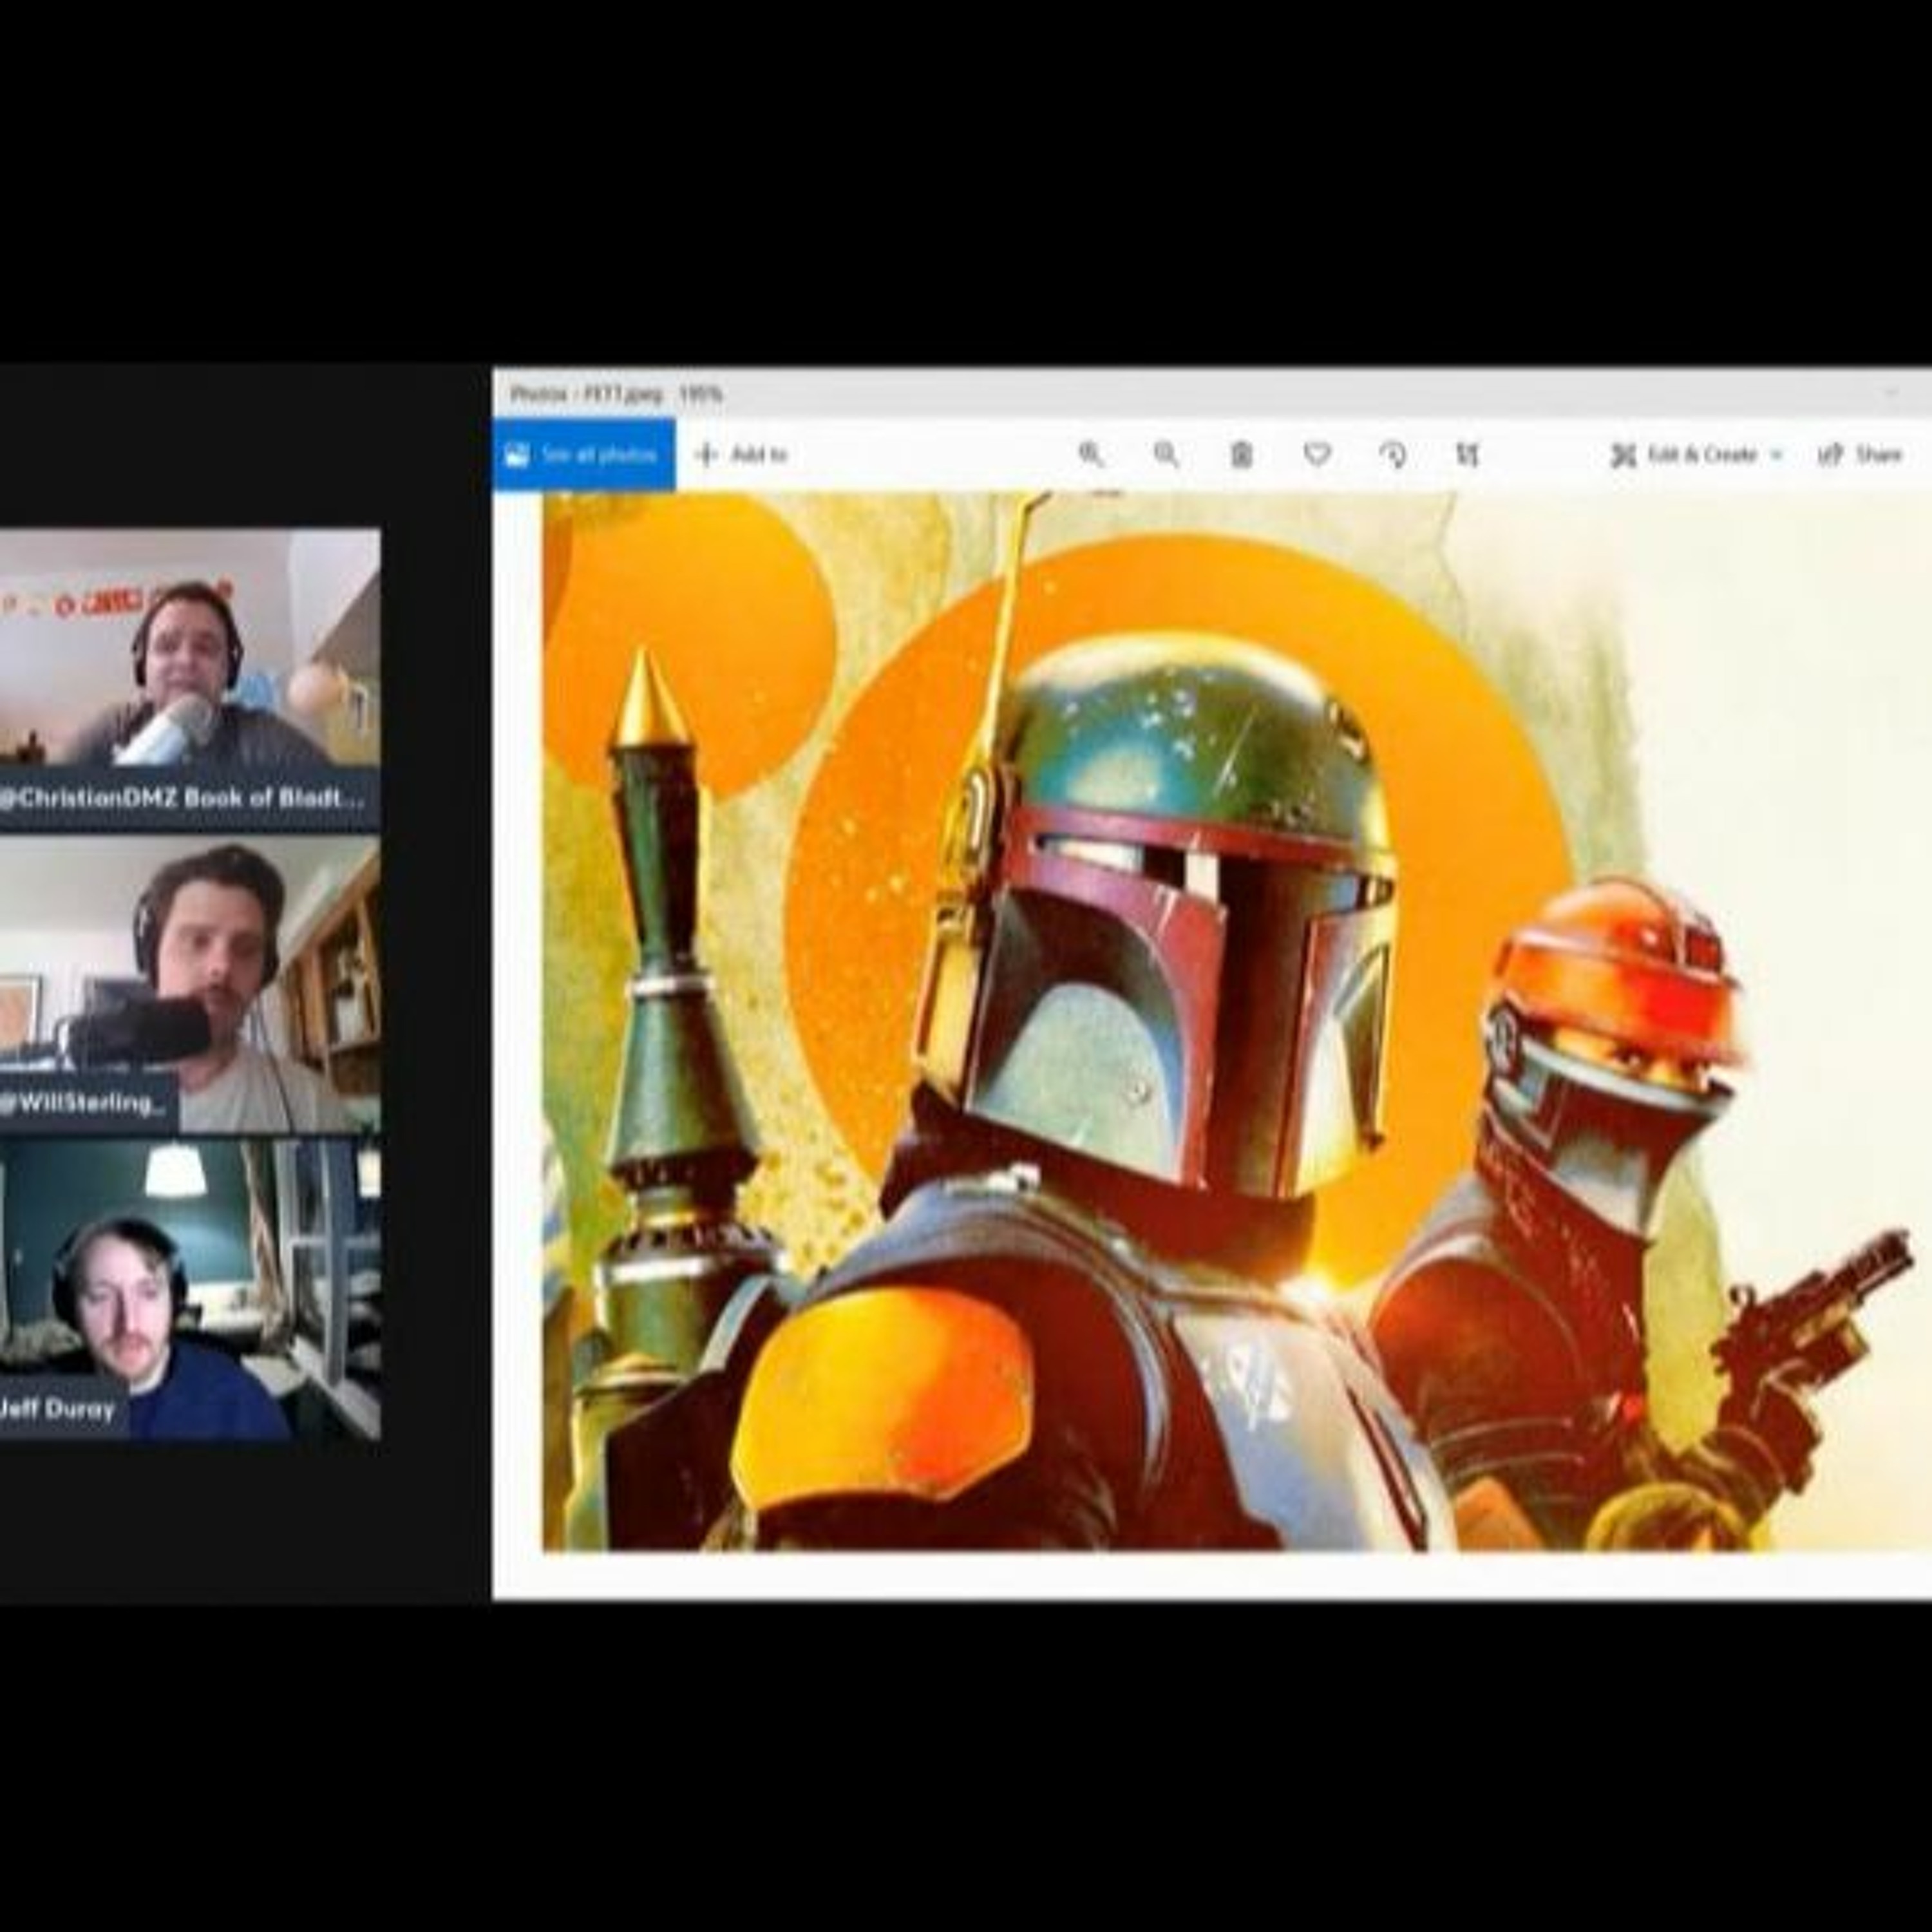Screen dimensions: 1932x1932
Task: Open the Add to menu
Action: point(741,455)
